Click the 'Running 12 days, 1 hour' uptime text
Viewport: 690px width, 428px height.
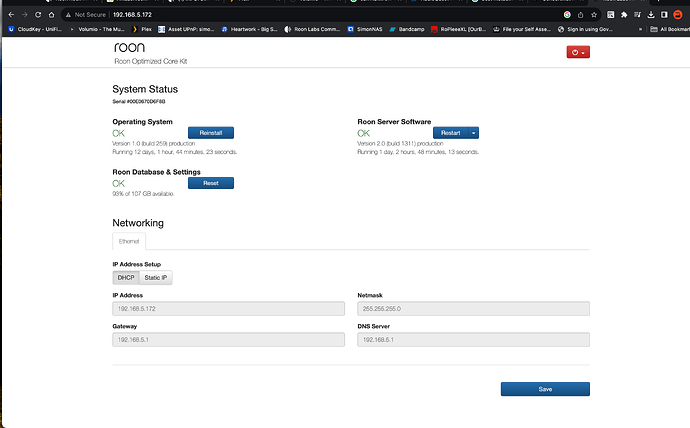[175, 152]
